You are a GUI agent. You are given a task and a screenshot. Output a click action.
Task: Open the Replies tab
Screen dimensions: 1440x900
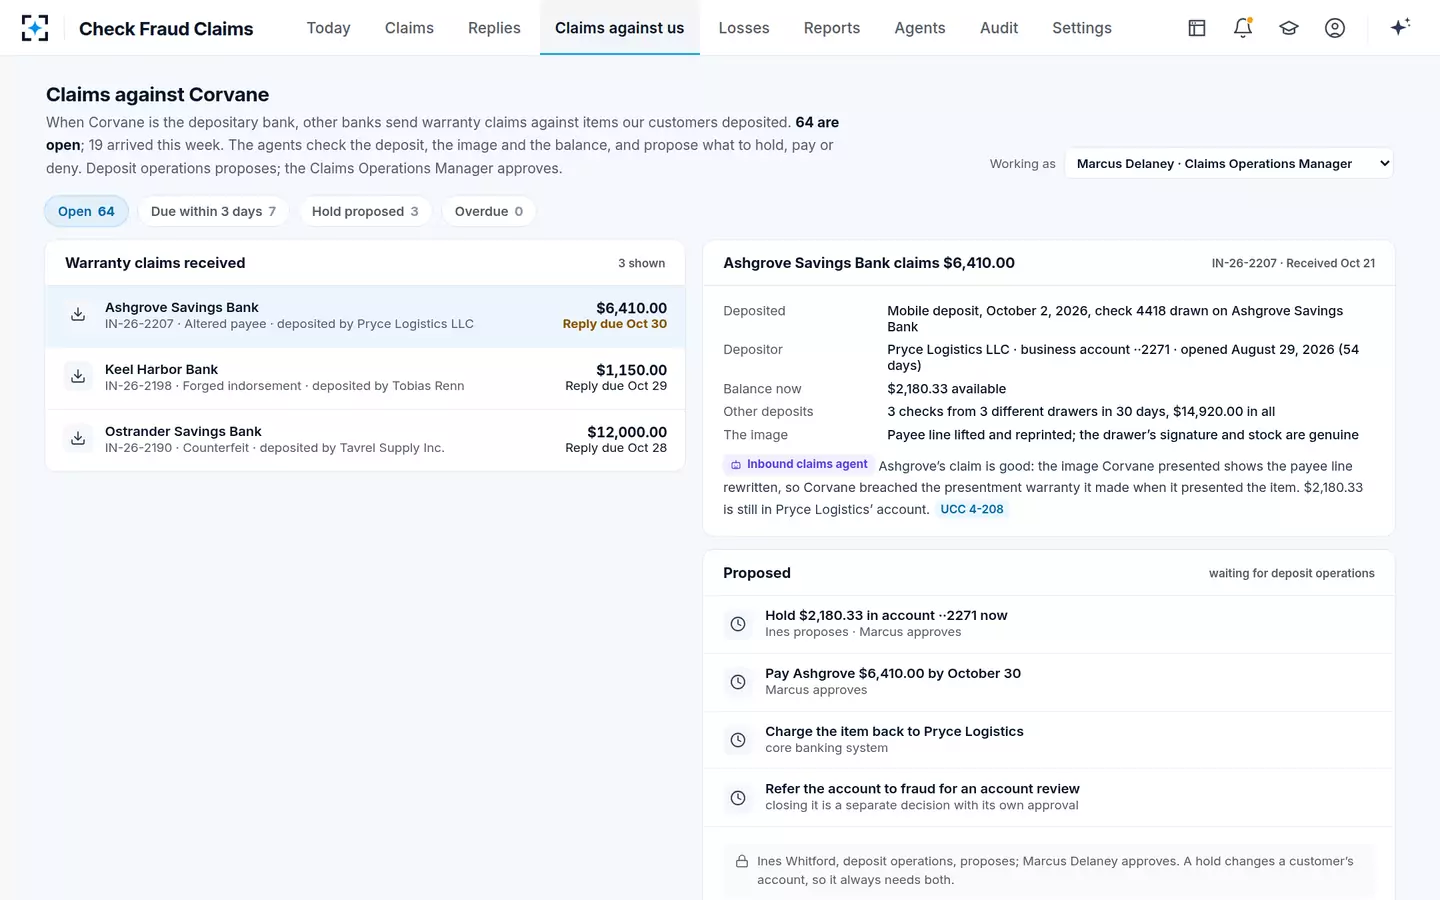pos(494,28)
